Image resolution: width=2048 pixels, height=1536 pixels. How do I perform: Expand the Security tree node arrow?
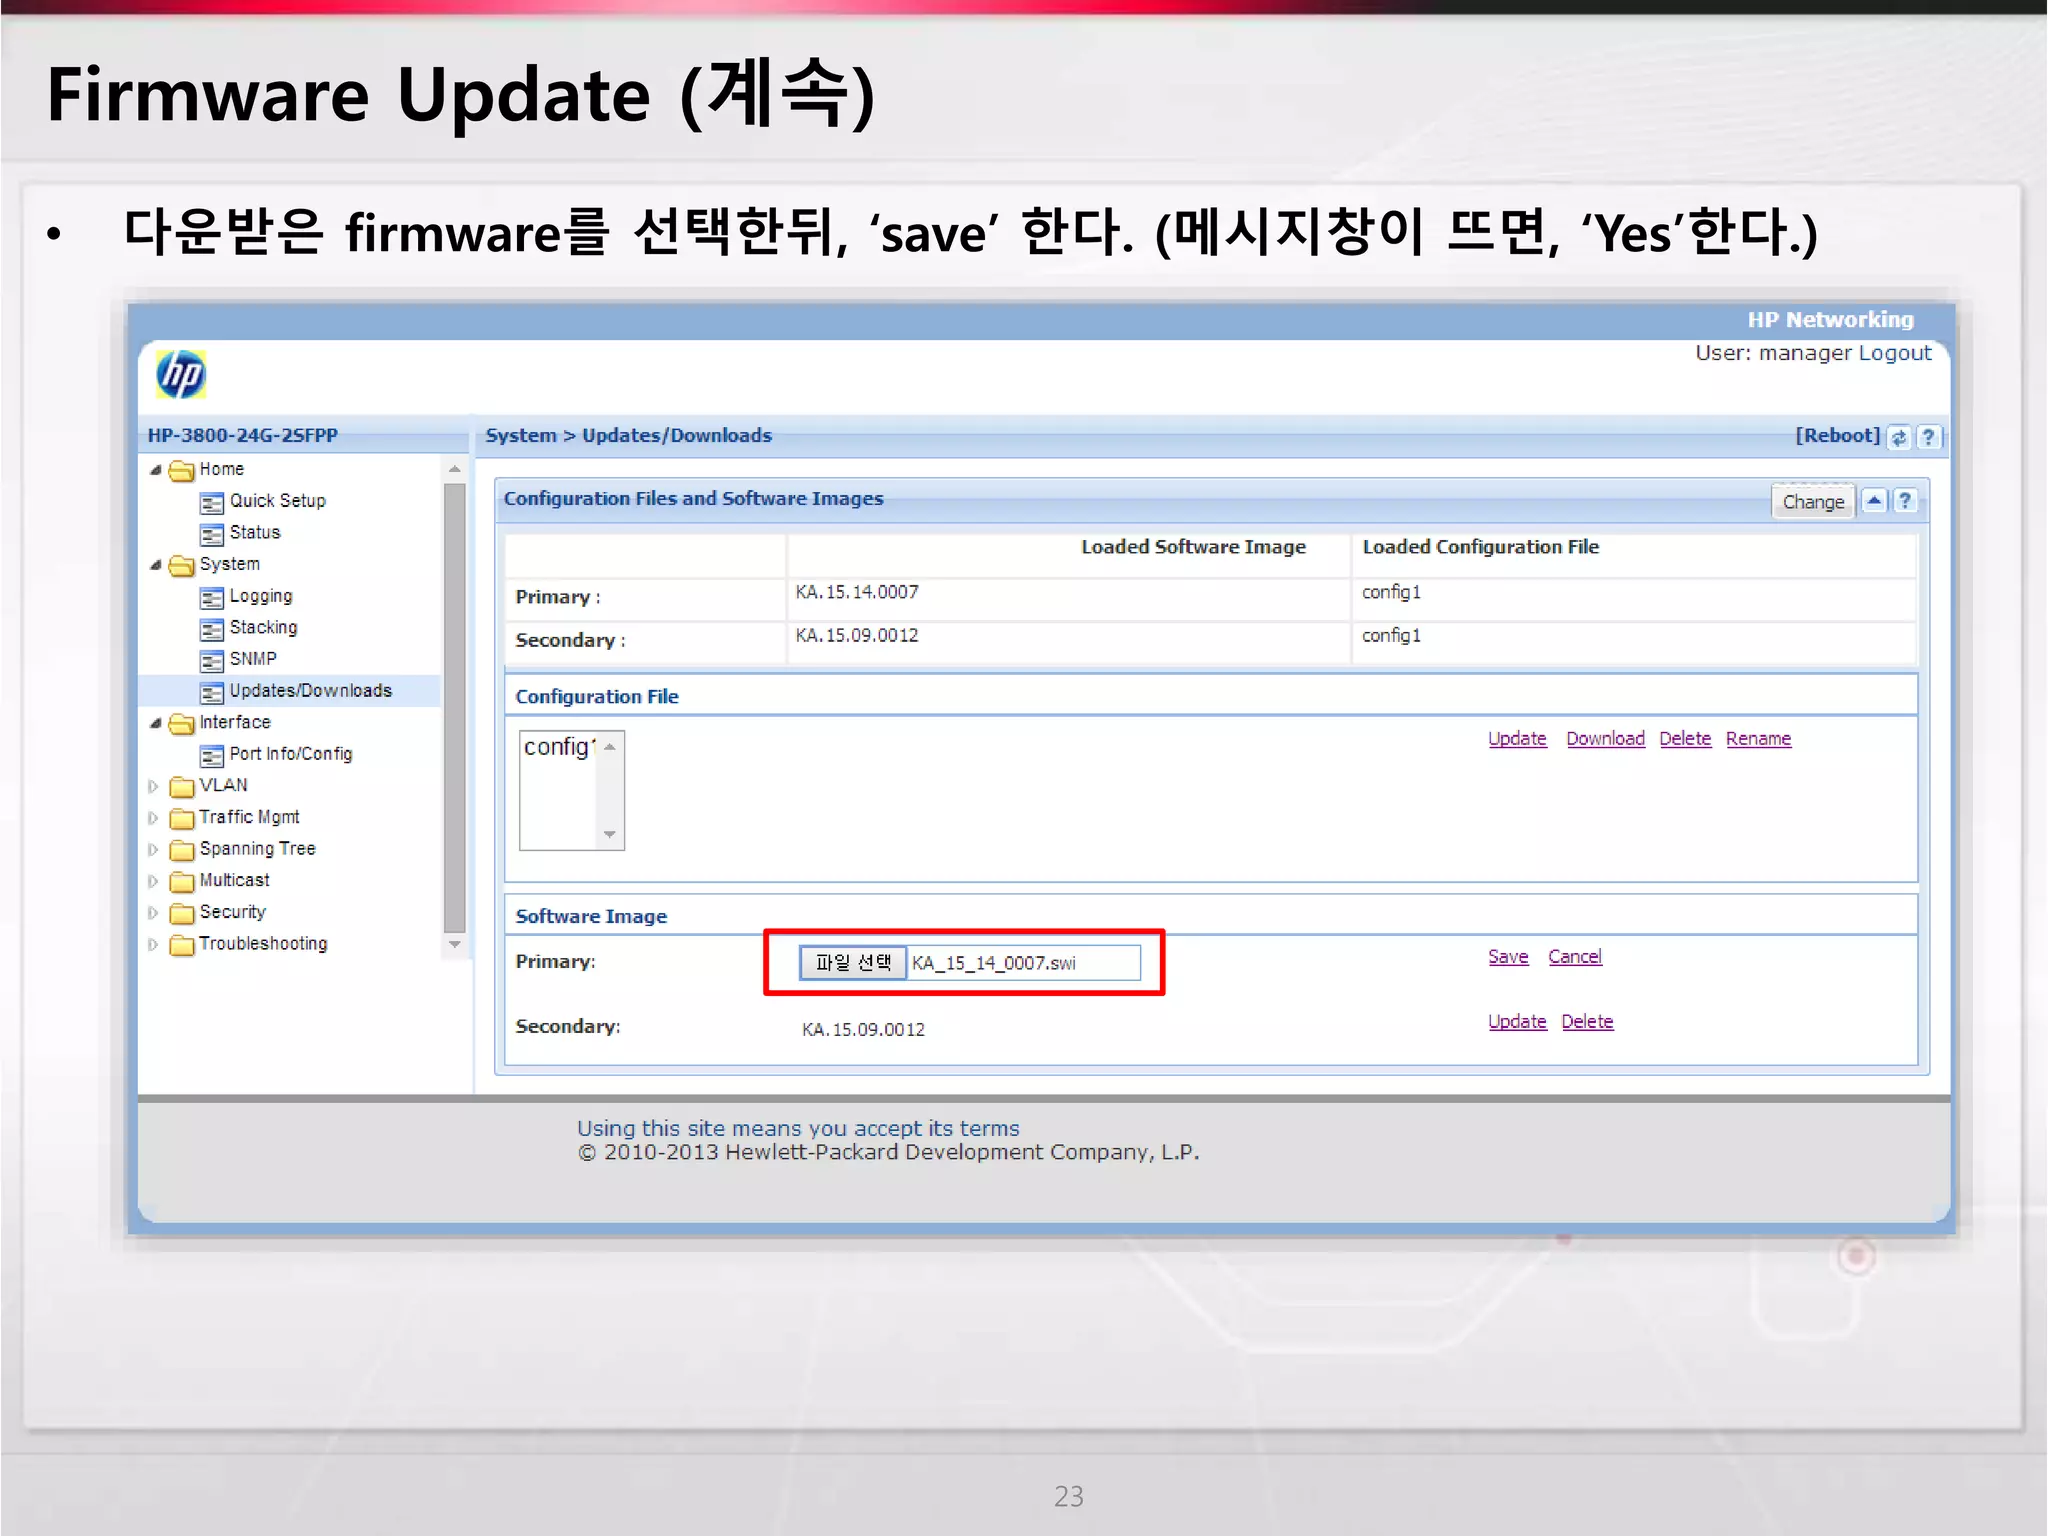(x=153, y=913)
